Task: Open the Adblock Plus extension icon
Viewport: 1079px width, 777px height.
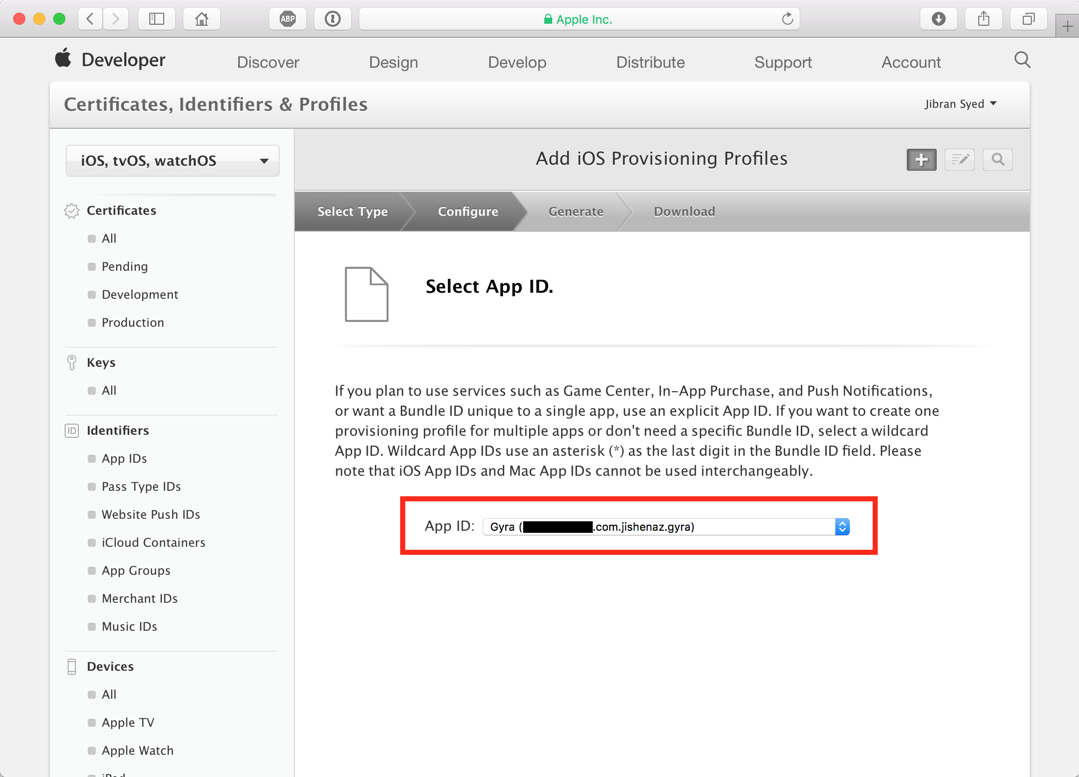Action: (288, 19)
